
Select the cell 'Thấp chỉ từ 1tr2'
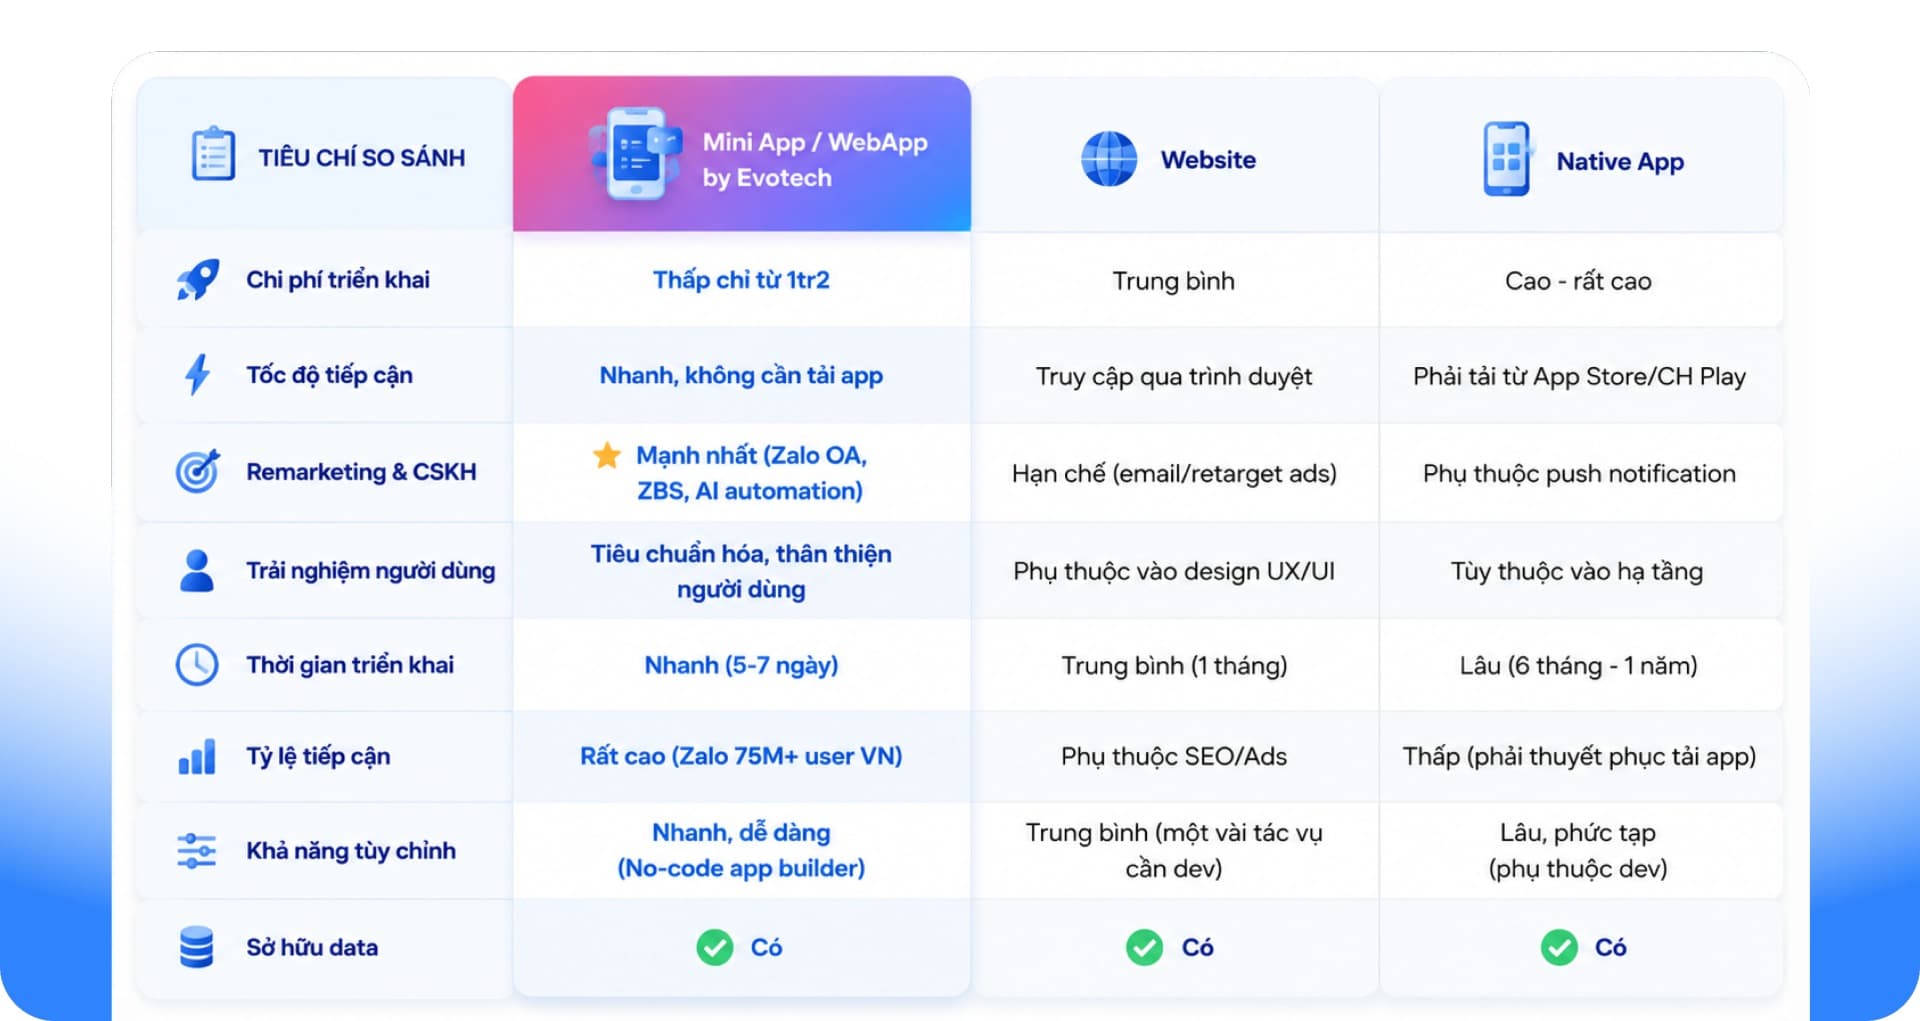pos(741,280)
